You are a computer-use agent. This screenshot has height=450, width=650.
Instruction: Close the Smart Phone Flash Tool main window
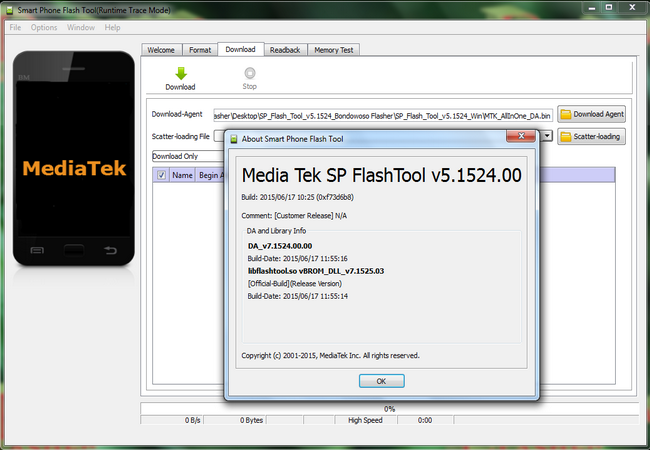[x=633, y=7]
